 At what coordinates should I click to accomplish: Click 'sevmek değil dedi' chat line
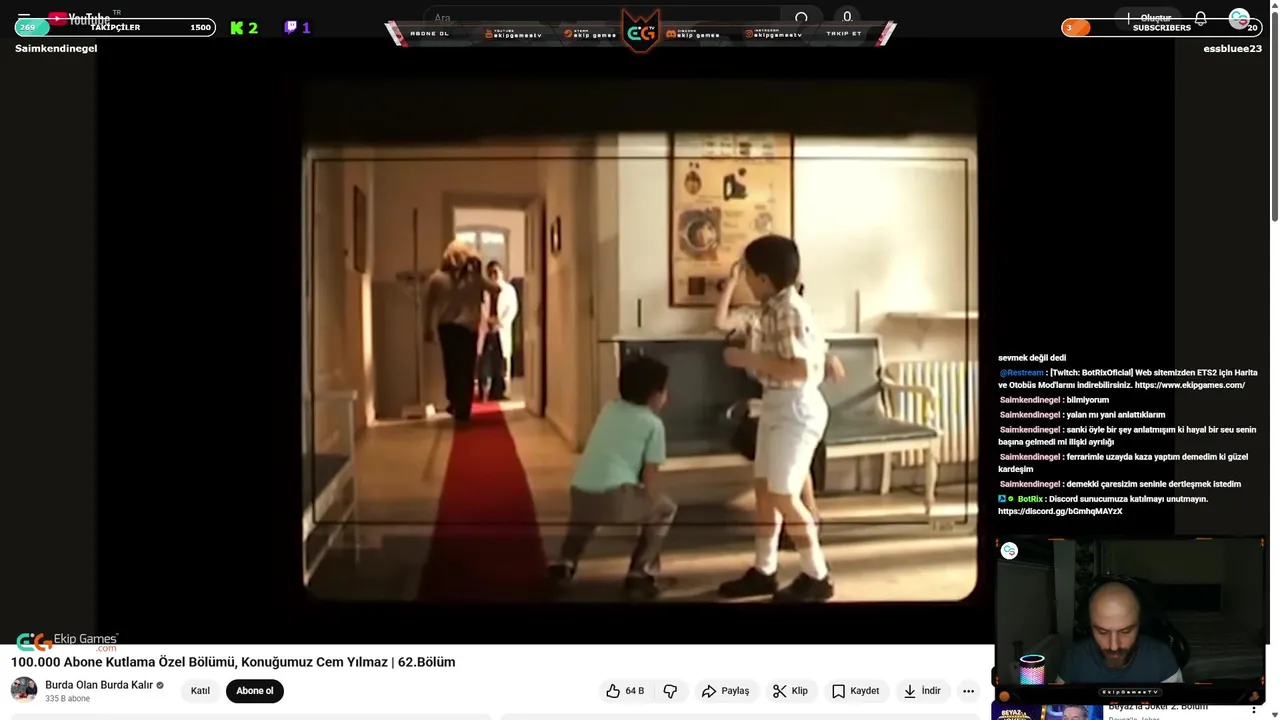pos(1032,358)
